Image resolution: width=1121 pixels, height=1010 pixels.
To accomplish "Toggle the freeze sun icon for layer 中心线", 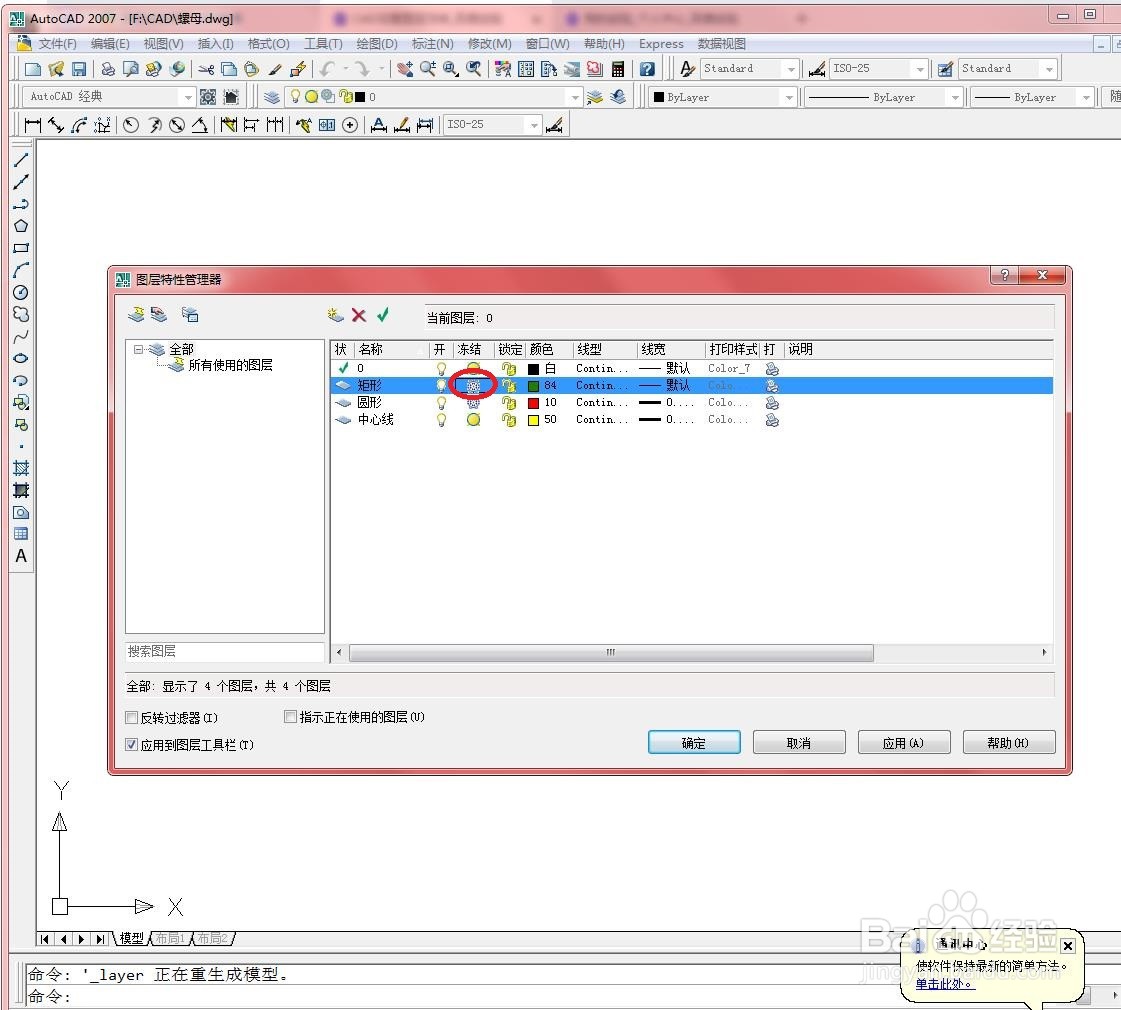I will tap(473, 420).
